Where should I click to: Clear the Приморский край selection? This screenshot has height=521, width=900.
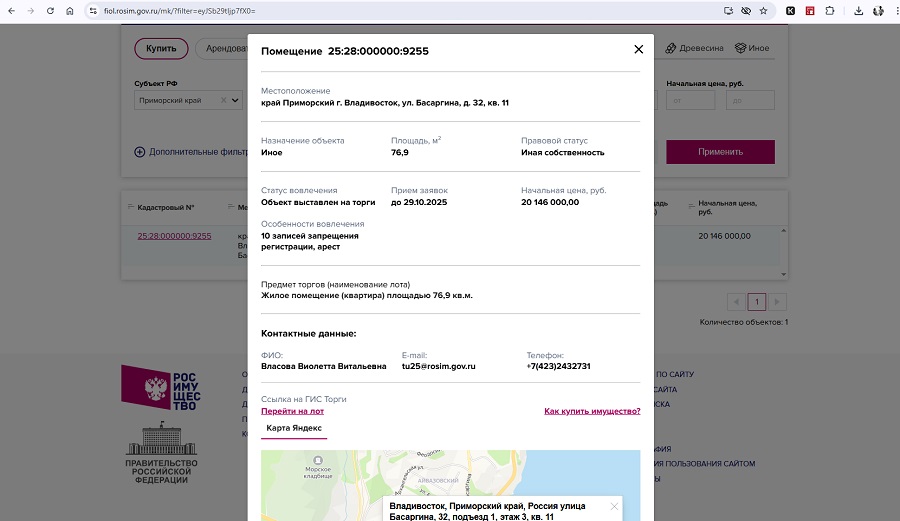click(x=222, y=100)
